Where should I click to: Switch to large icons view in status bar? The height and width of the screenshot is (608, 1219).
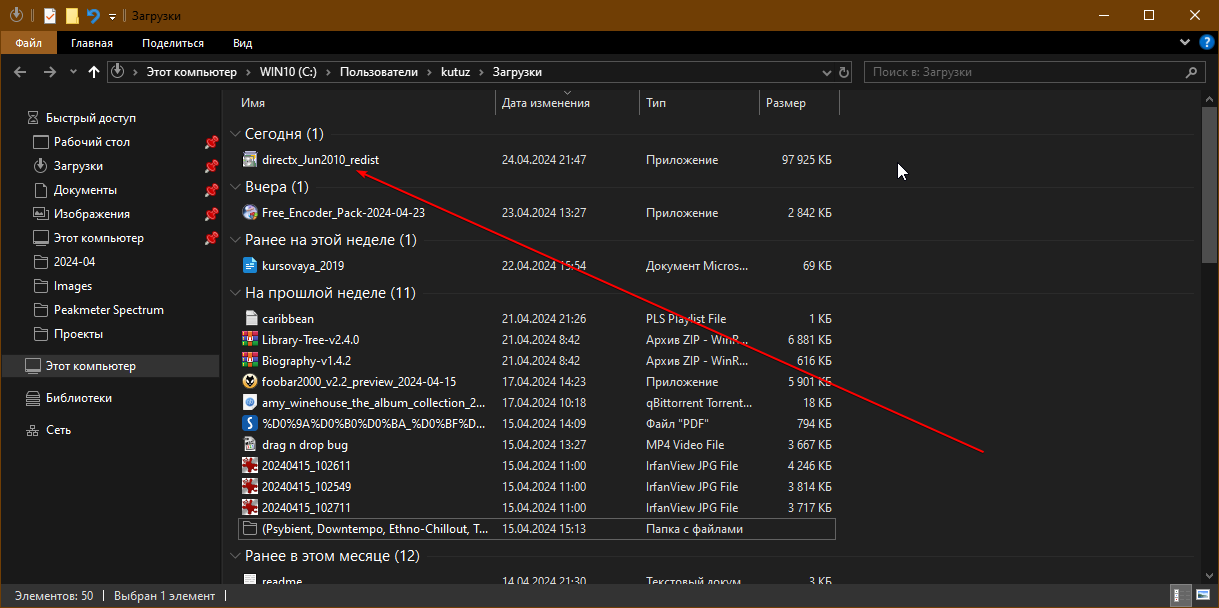click(x=1205, y=596)
